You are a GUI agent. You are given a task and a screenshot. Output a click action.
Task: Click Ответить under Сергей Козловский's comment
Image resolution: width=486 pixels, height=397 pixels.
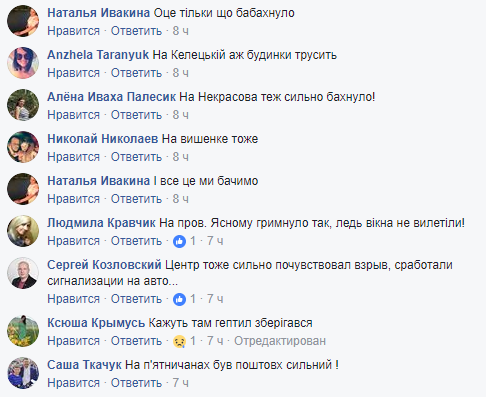pyautogui.click(x=136, y=299)
